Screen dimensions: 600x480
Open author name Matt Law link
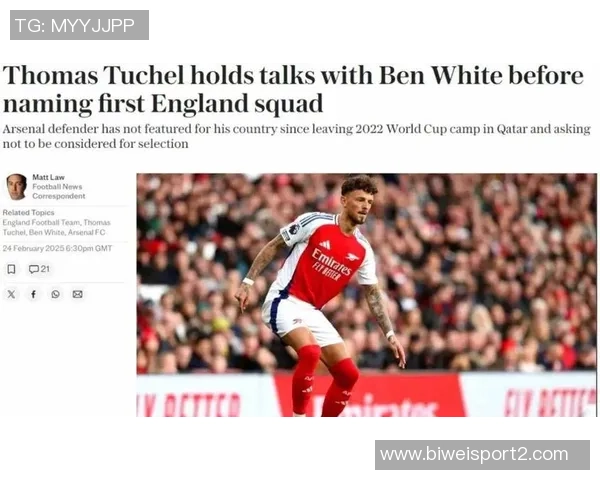(x=48, y=177)
